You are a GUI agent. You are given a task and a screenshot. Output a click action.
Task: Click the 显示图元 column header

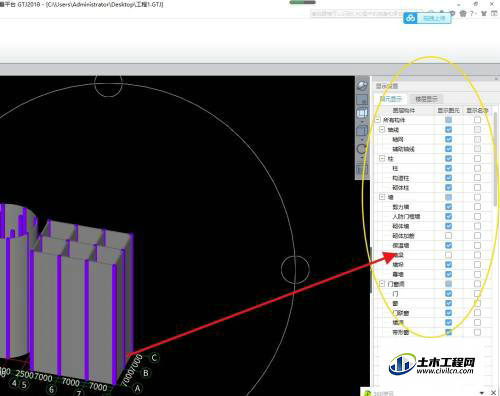[448, 110]
